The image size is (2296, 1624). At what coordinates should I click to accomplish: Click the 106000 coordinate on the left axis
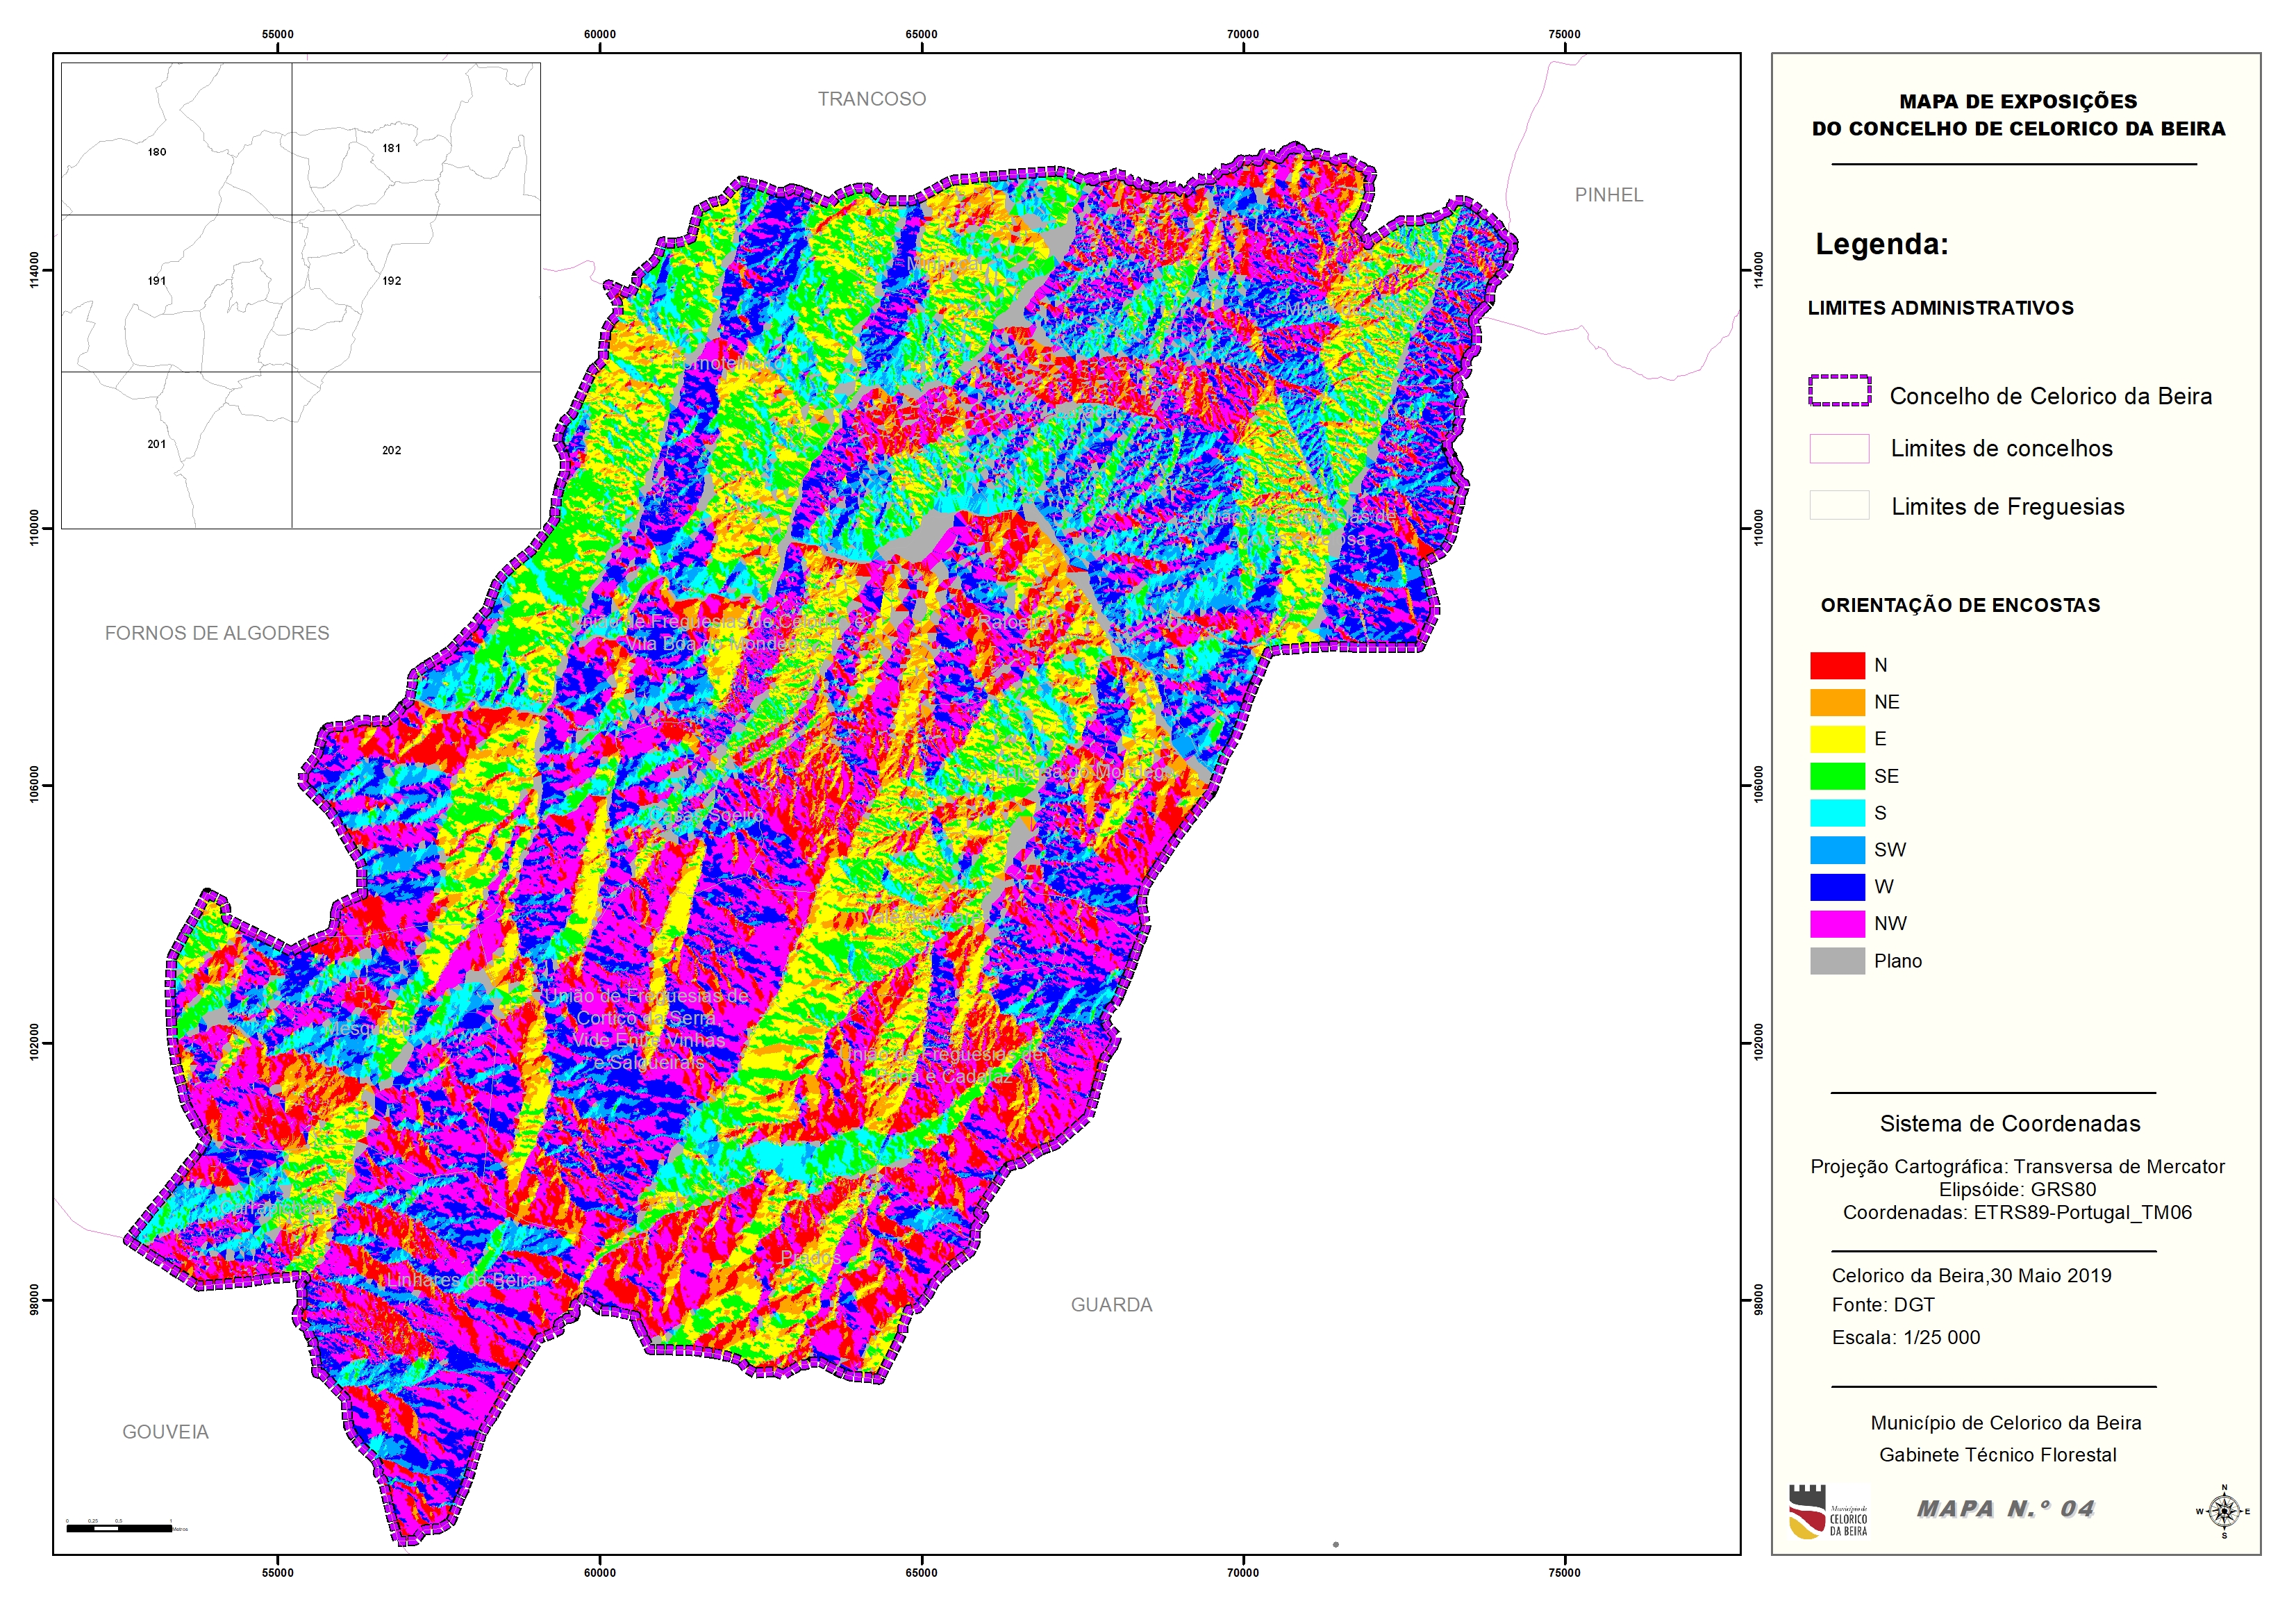click(35, 784)
